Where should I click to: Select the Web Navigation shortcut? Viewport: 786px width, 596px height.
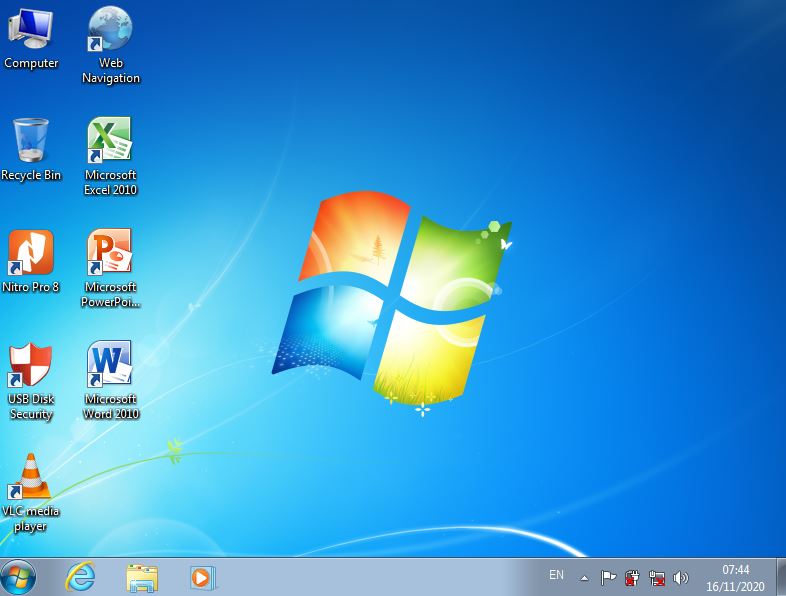click(x=111, y=45)
